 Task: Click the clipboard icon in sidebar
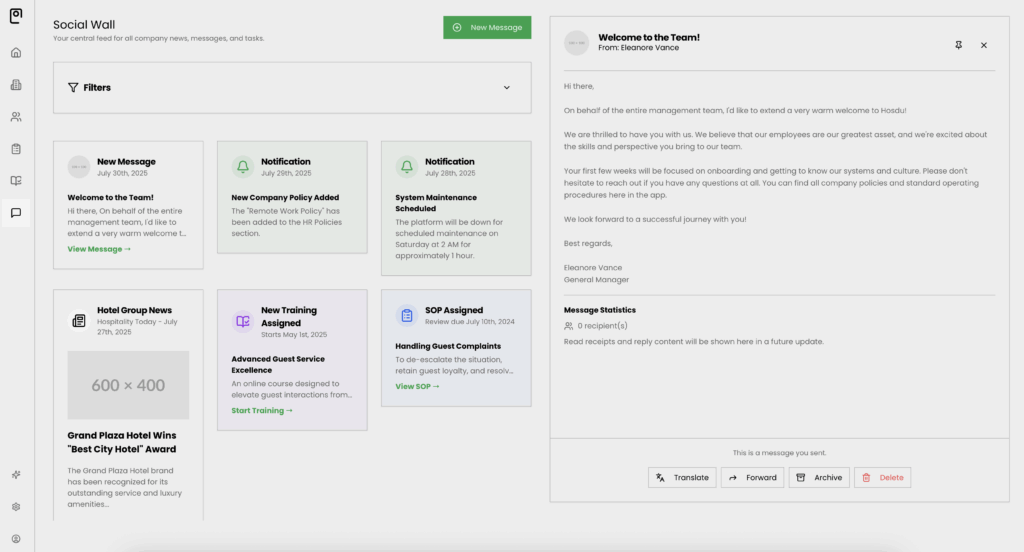pos(16,149)
